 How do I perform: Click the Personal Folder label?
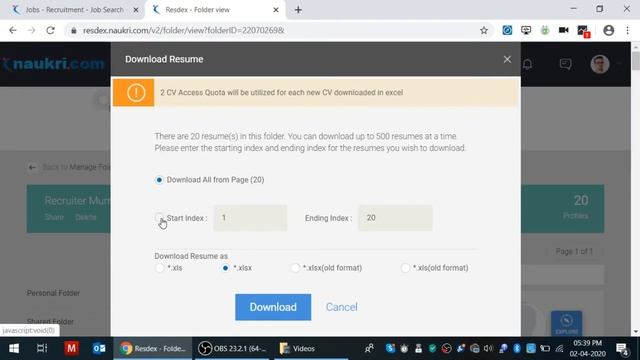pos(53,293)
